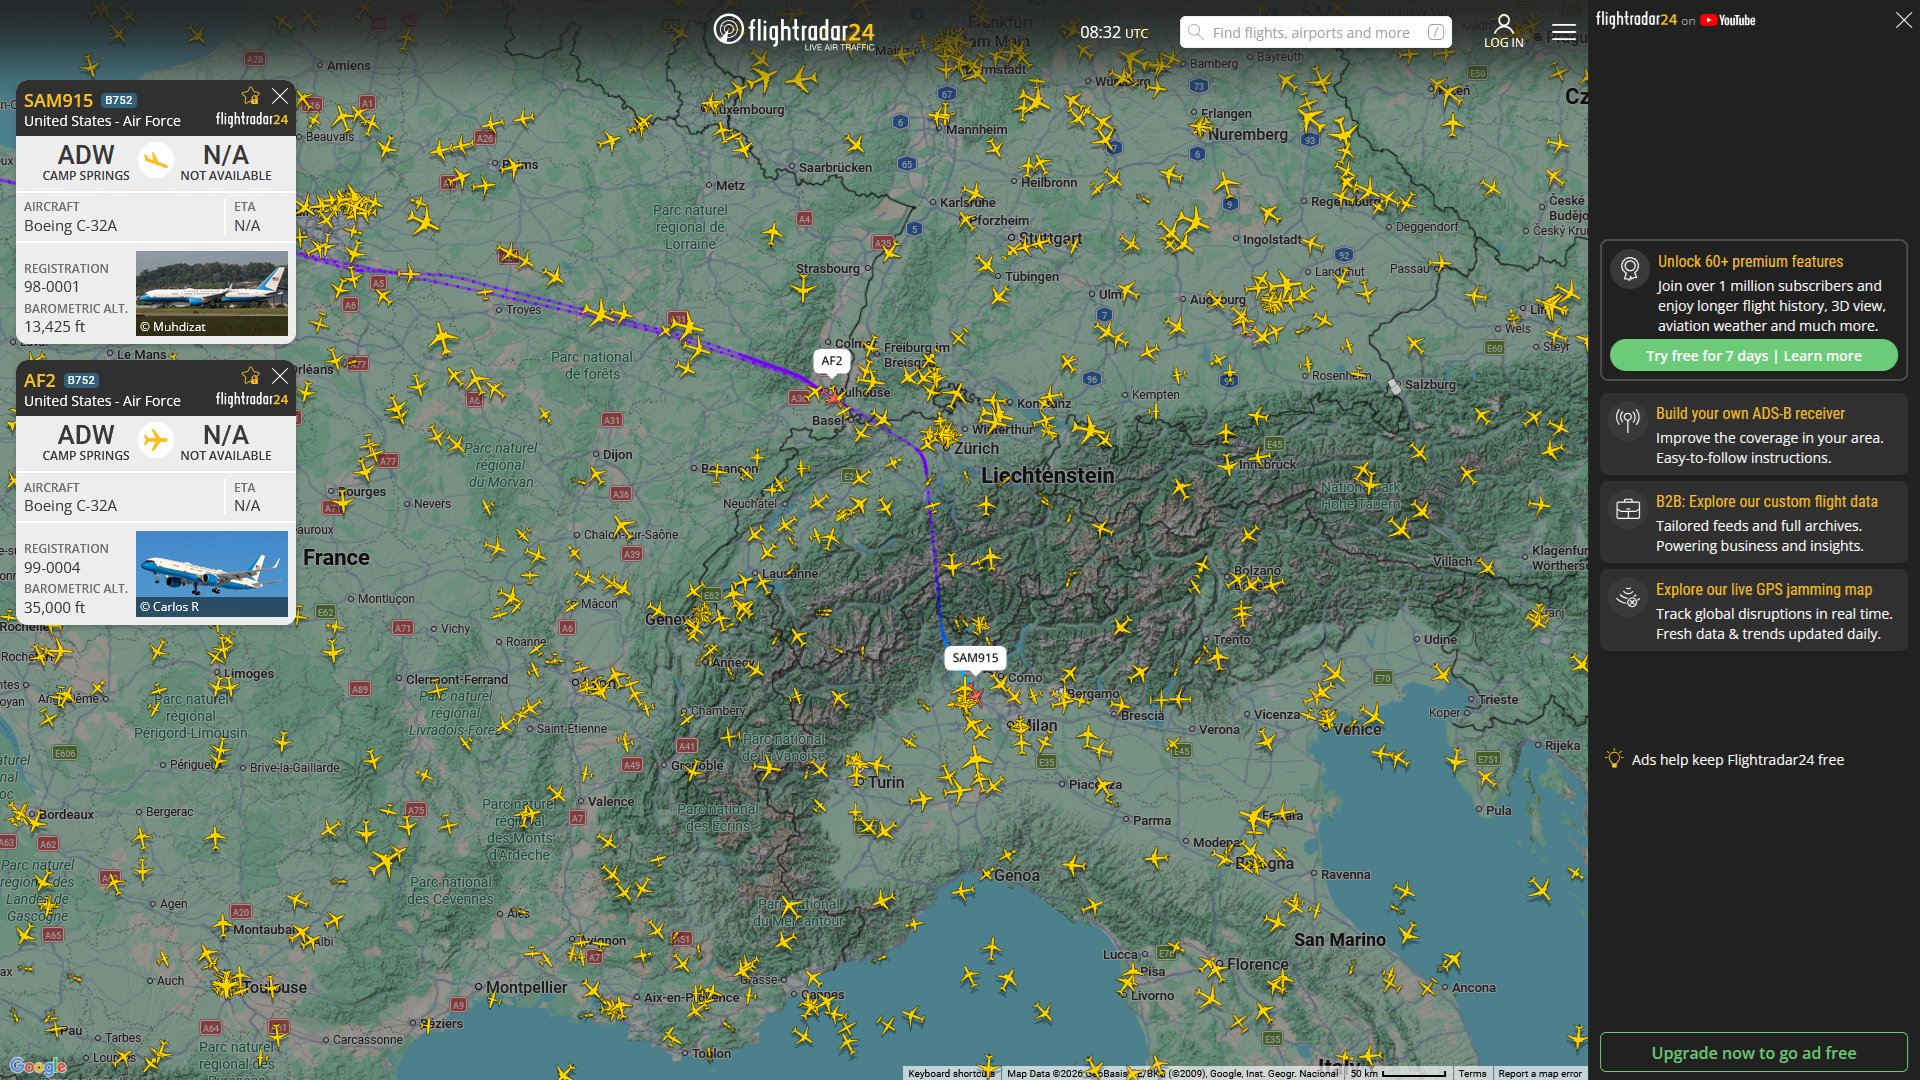The height and width of the screenshot is (1080, 1920).
Task: Close the SAM915 flight info card
Action: coord(280,96)
